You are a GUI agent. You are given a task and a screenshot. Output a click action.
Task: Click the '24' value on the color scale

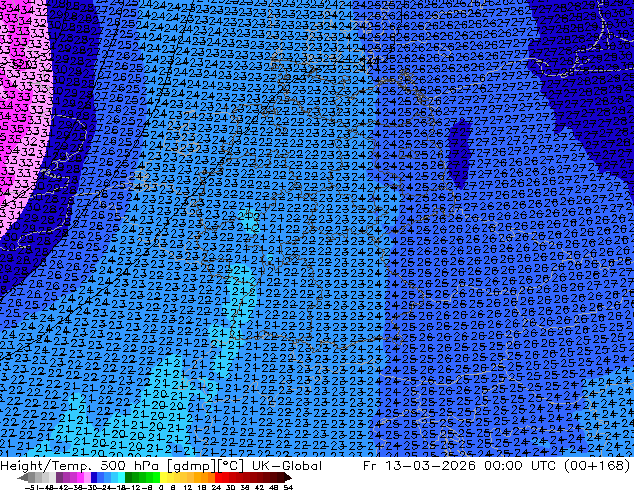(216, 487)
